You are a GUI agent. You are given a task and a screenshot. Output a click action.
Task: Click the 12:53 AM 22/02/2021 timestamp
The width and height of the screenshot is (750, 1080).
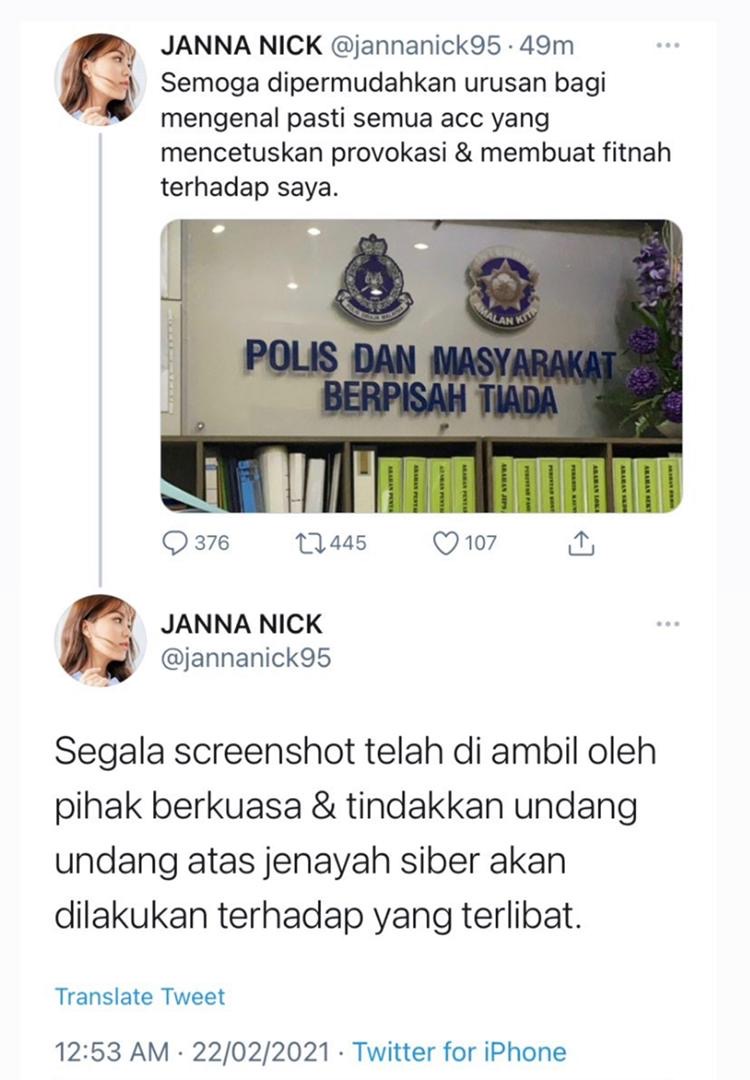tap(192, 1052)
